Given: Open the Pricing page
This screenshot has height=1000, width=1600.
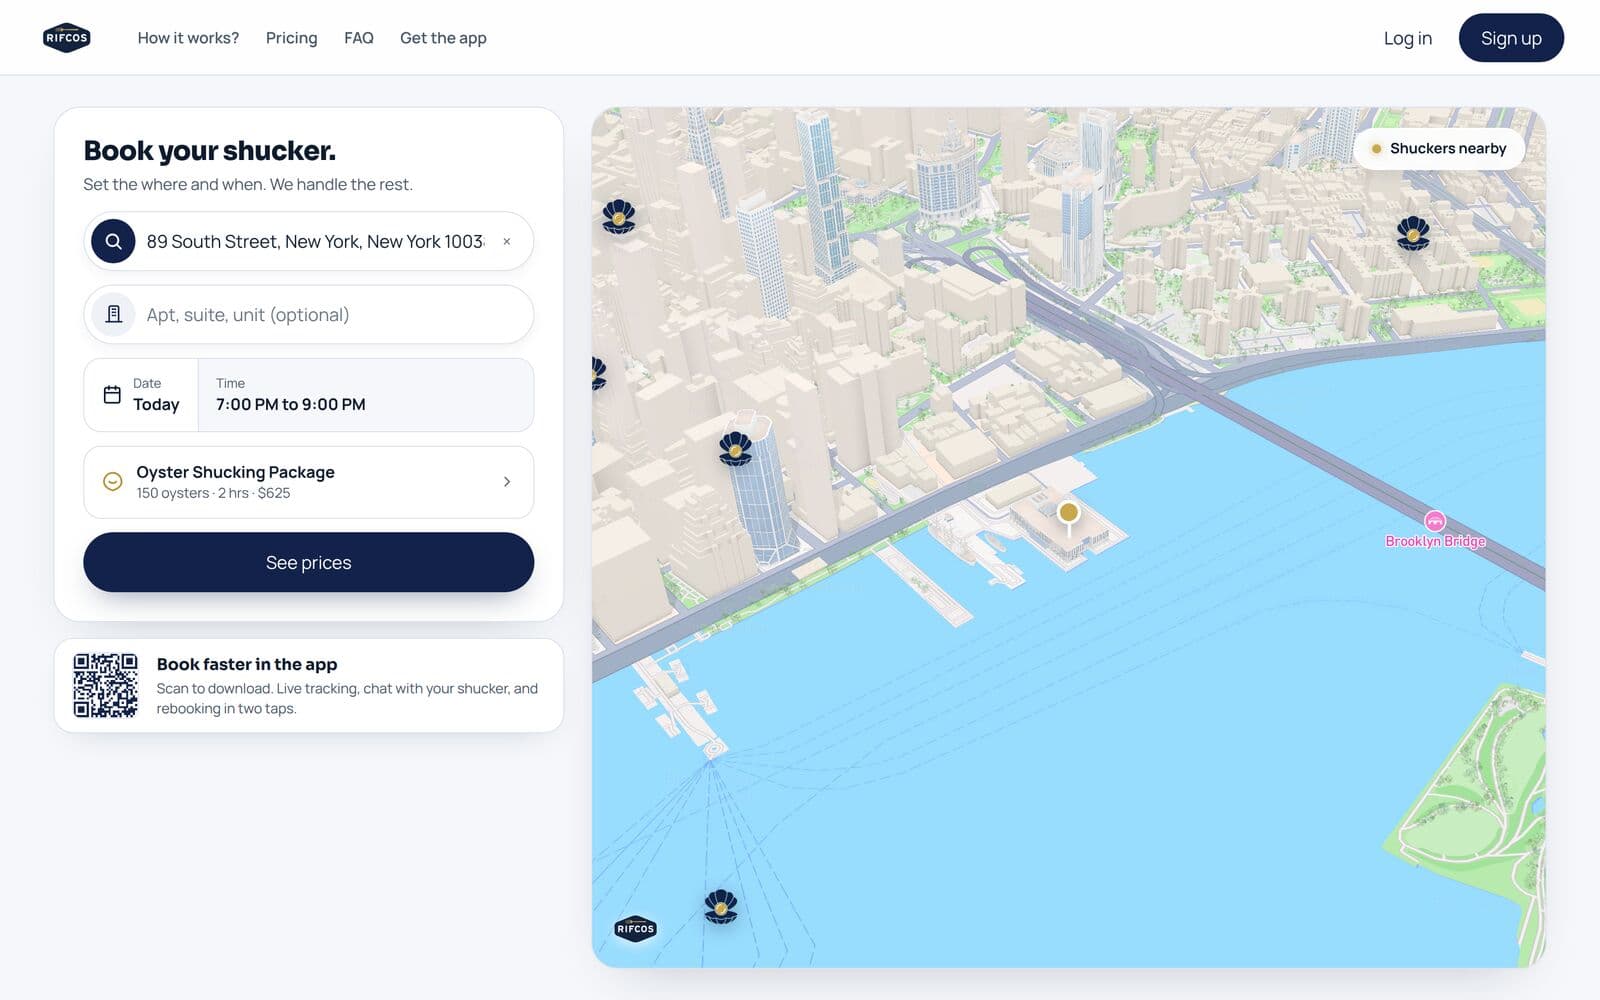Looking at the screenshot, I should (x=291, y=38).
